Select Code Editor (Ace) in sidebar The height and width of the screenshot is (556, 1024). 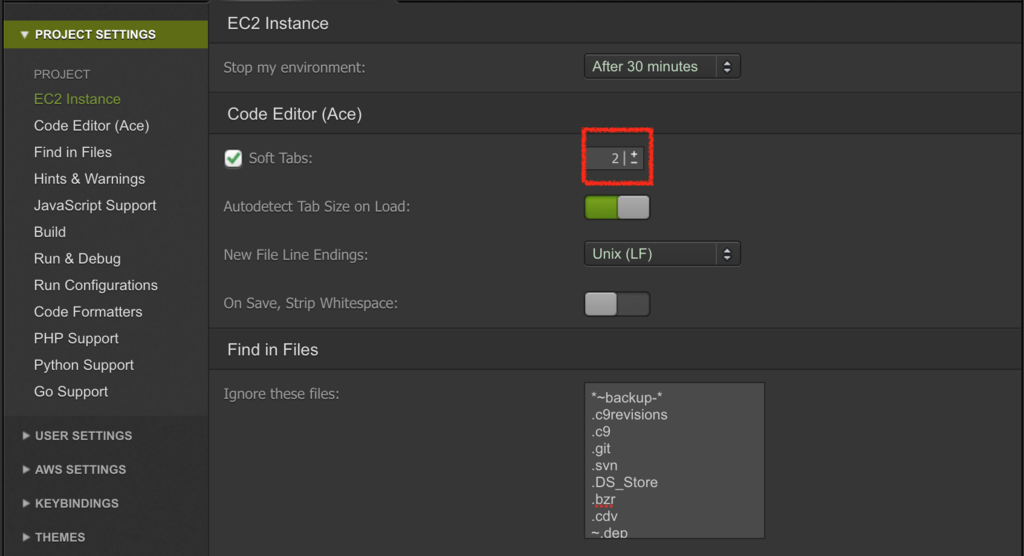click(91, 125)
